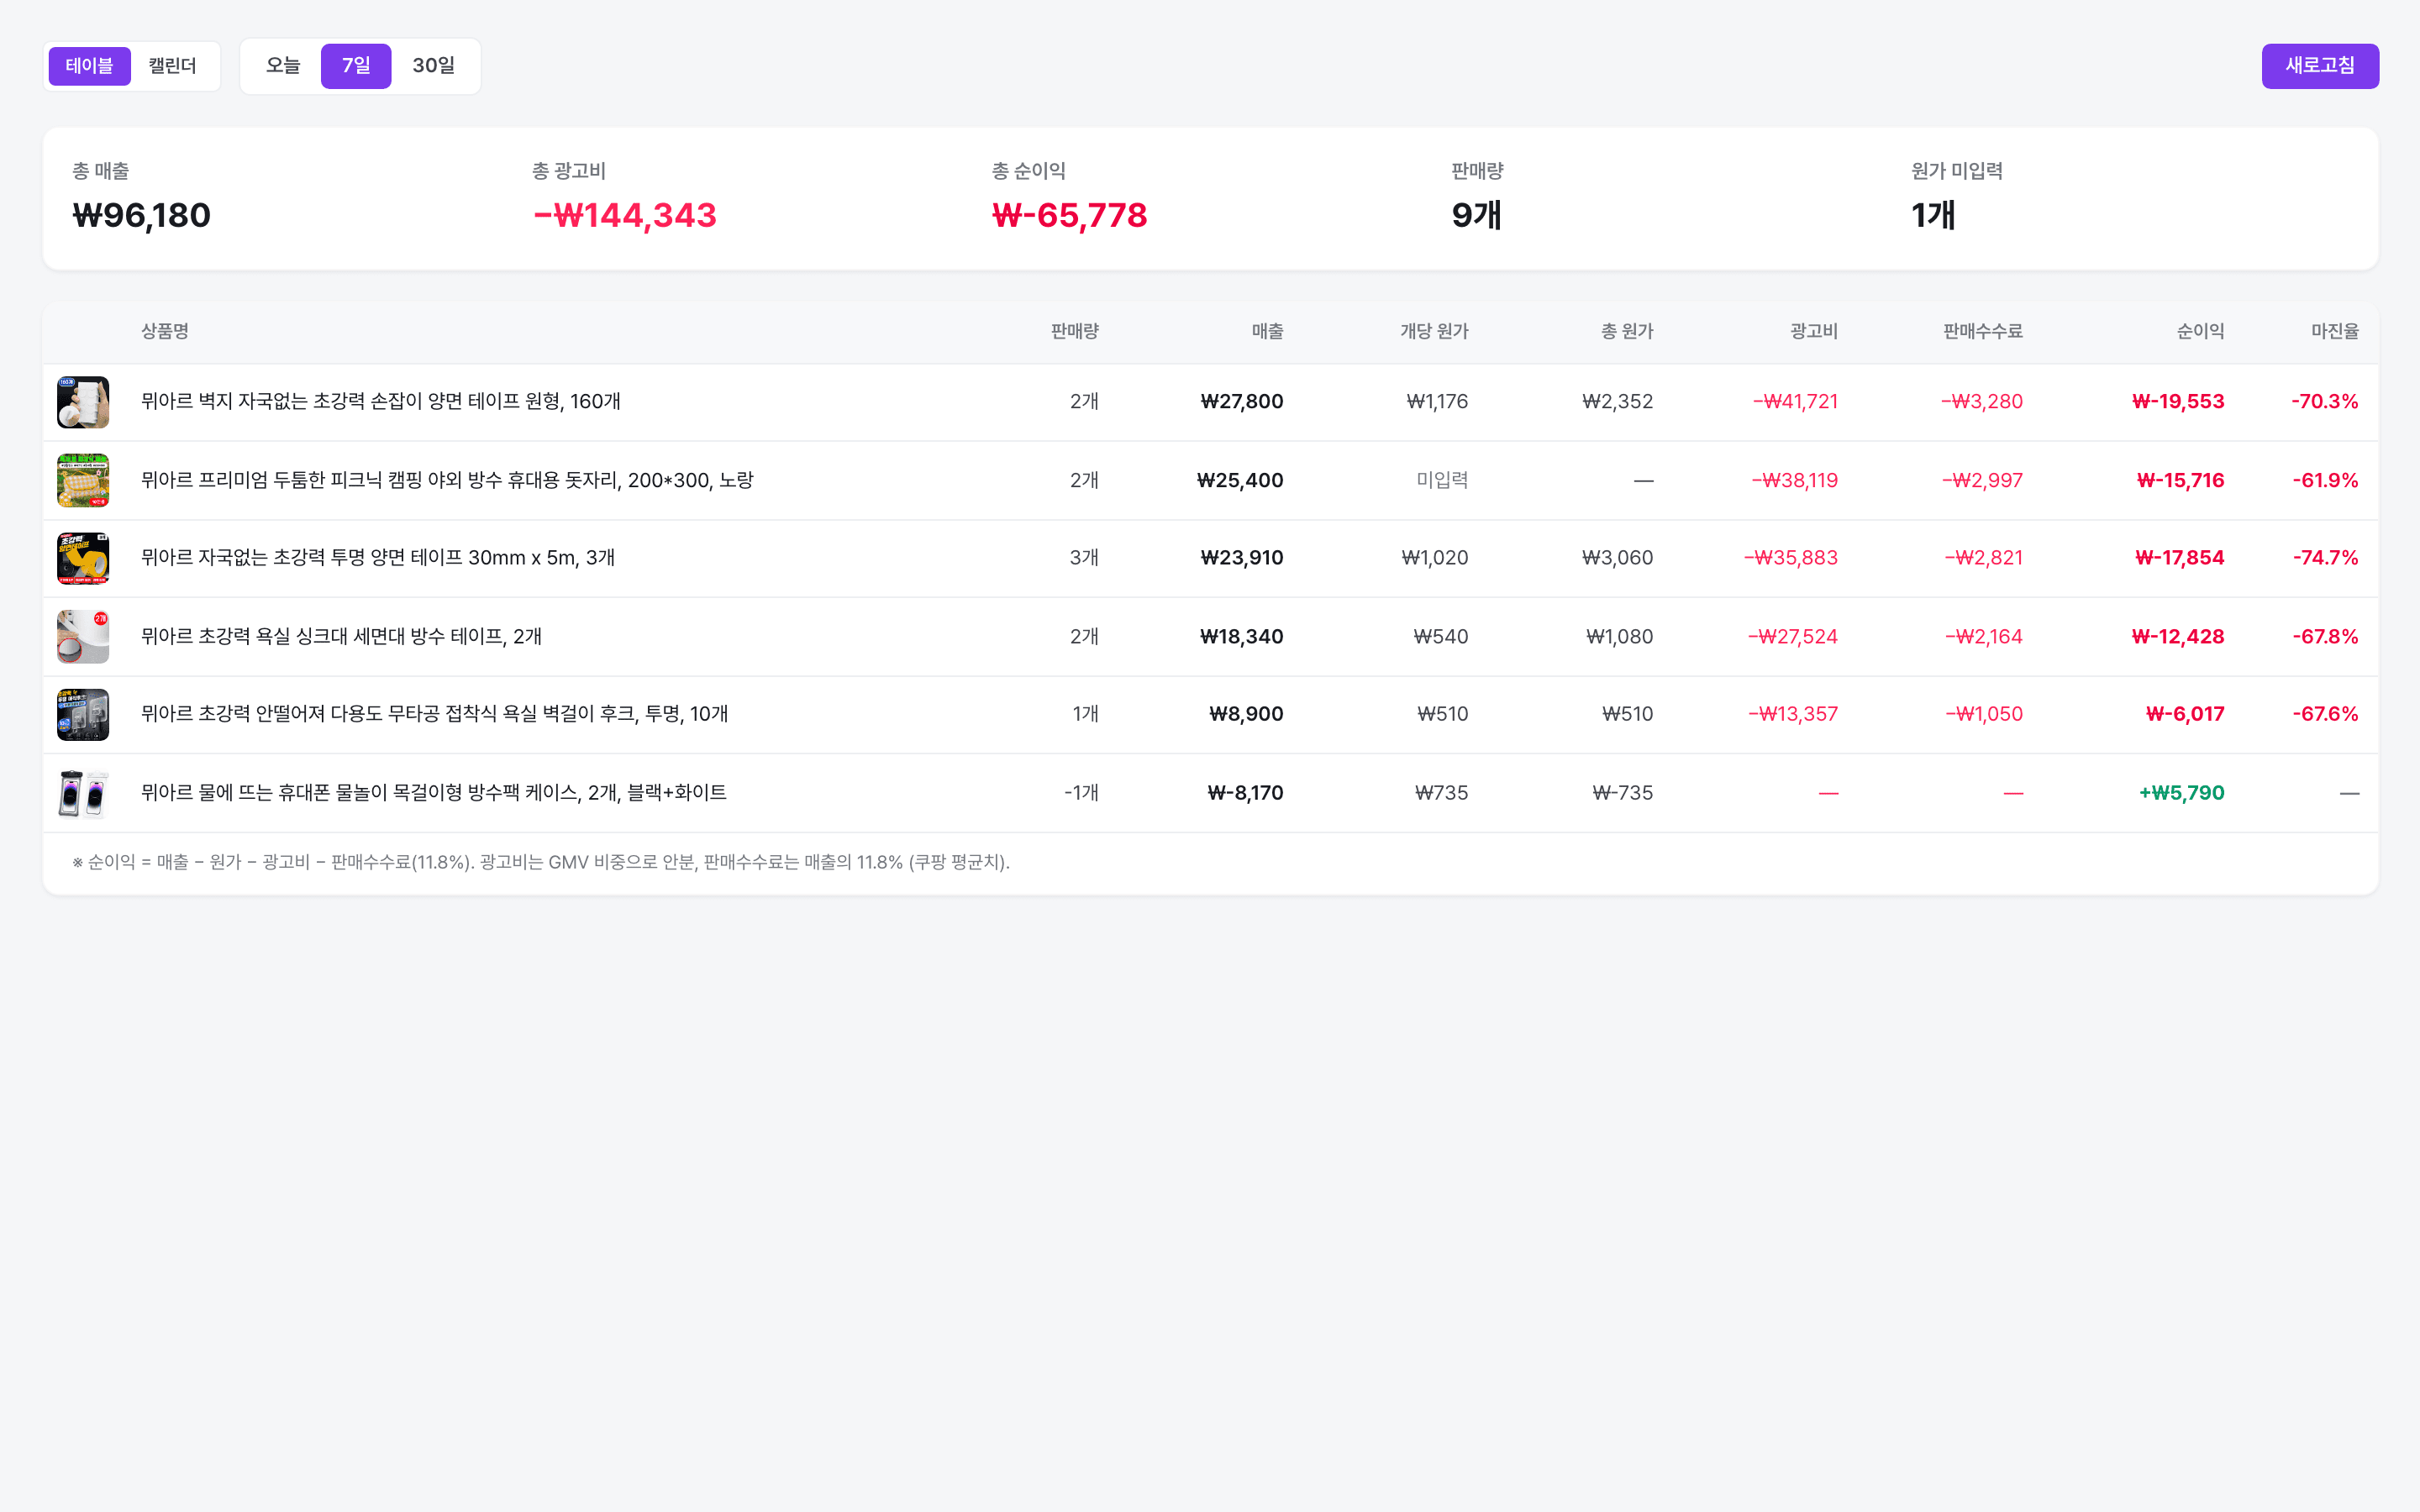Click the 개당 원가 column header
2420x1512 pixels.
1434,331
